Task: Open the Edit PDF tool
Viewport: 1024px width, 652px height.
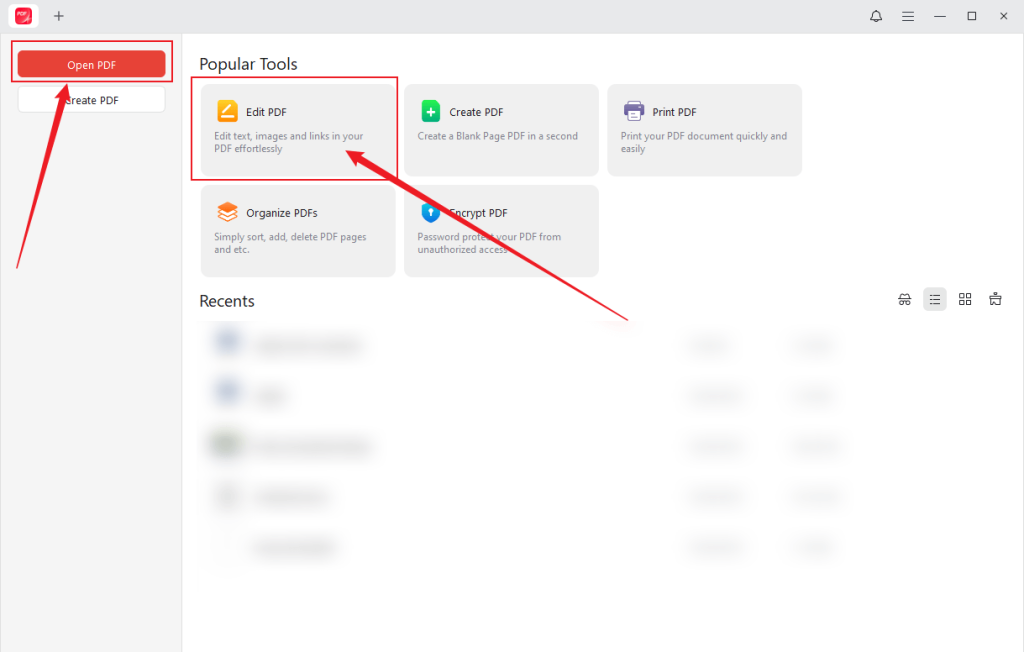Action: (x=294, y=128)
